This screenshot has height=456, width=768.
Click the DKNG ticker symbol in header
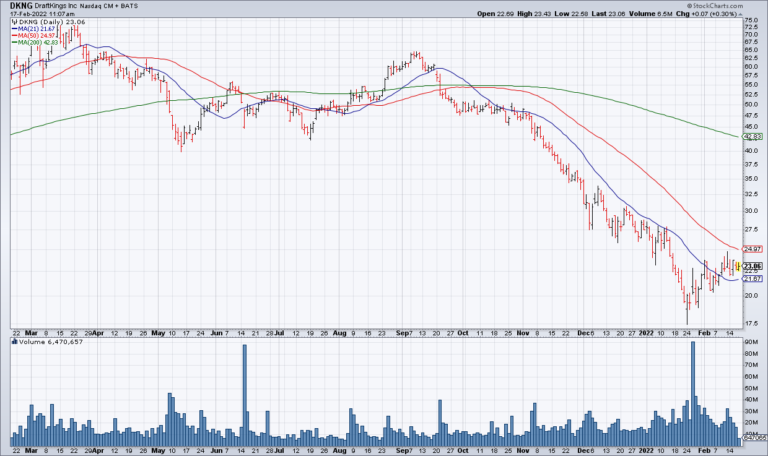(x=20, y=5)
